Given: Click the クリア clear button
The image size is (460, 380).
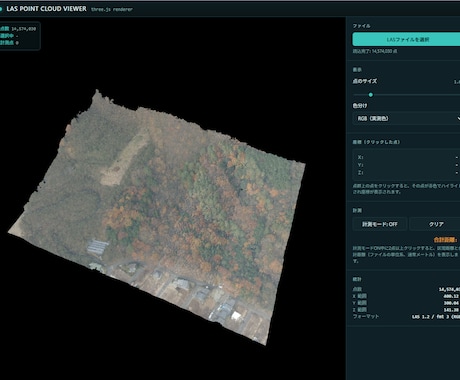Looking at the screenshot, I should coord(435,224).
